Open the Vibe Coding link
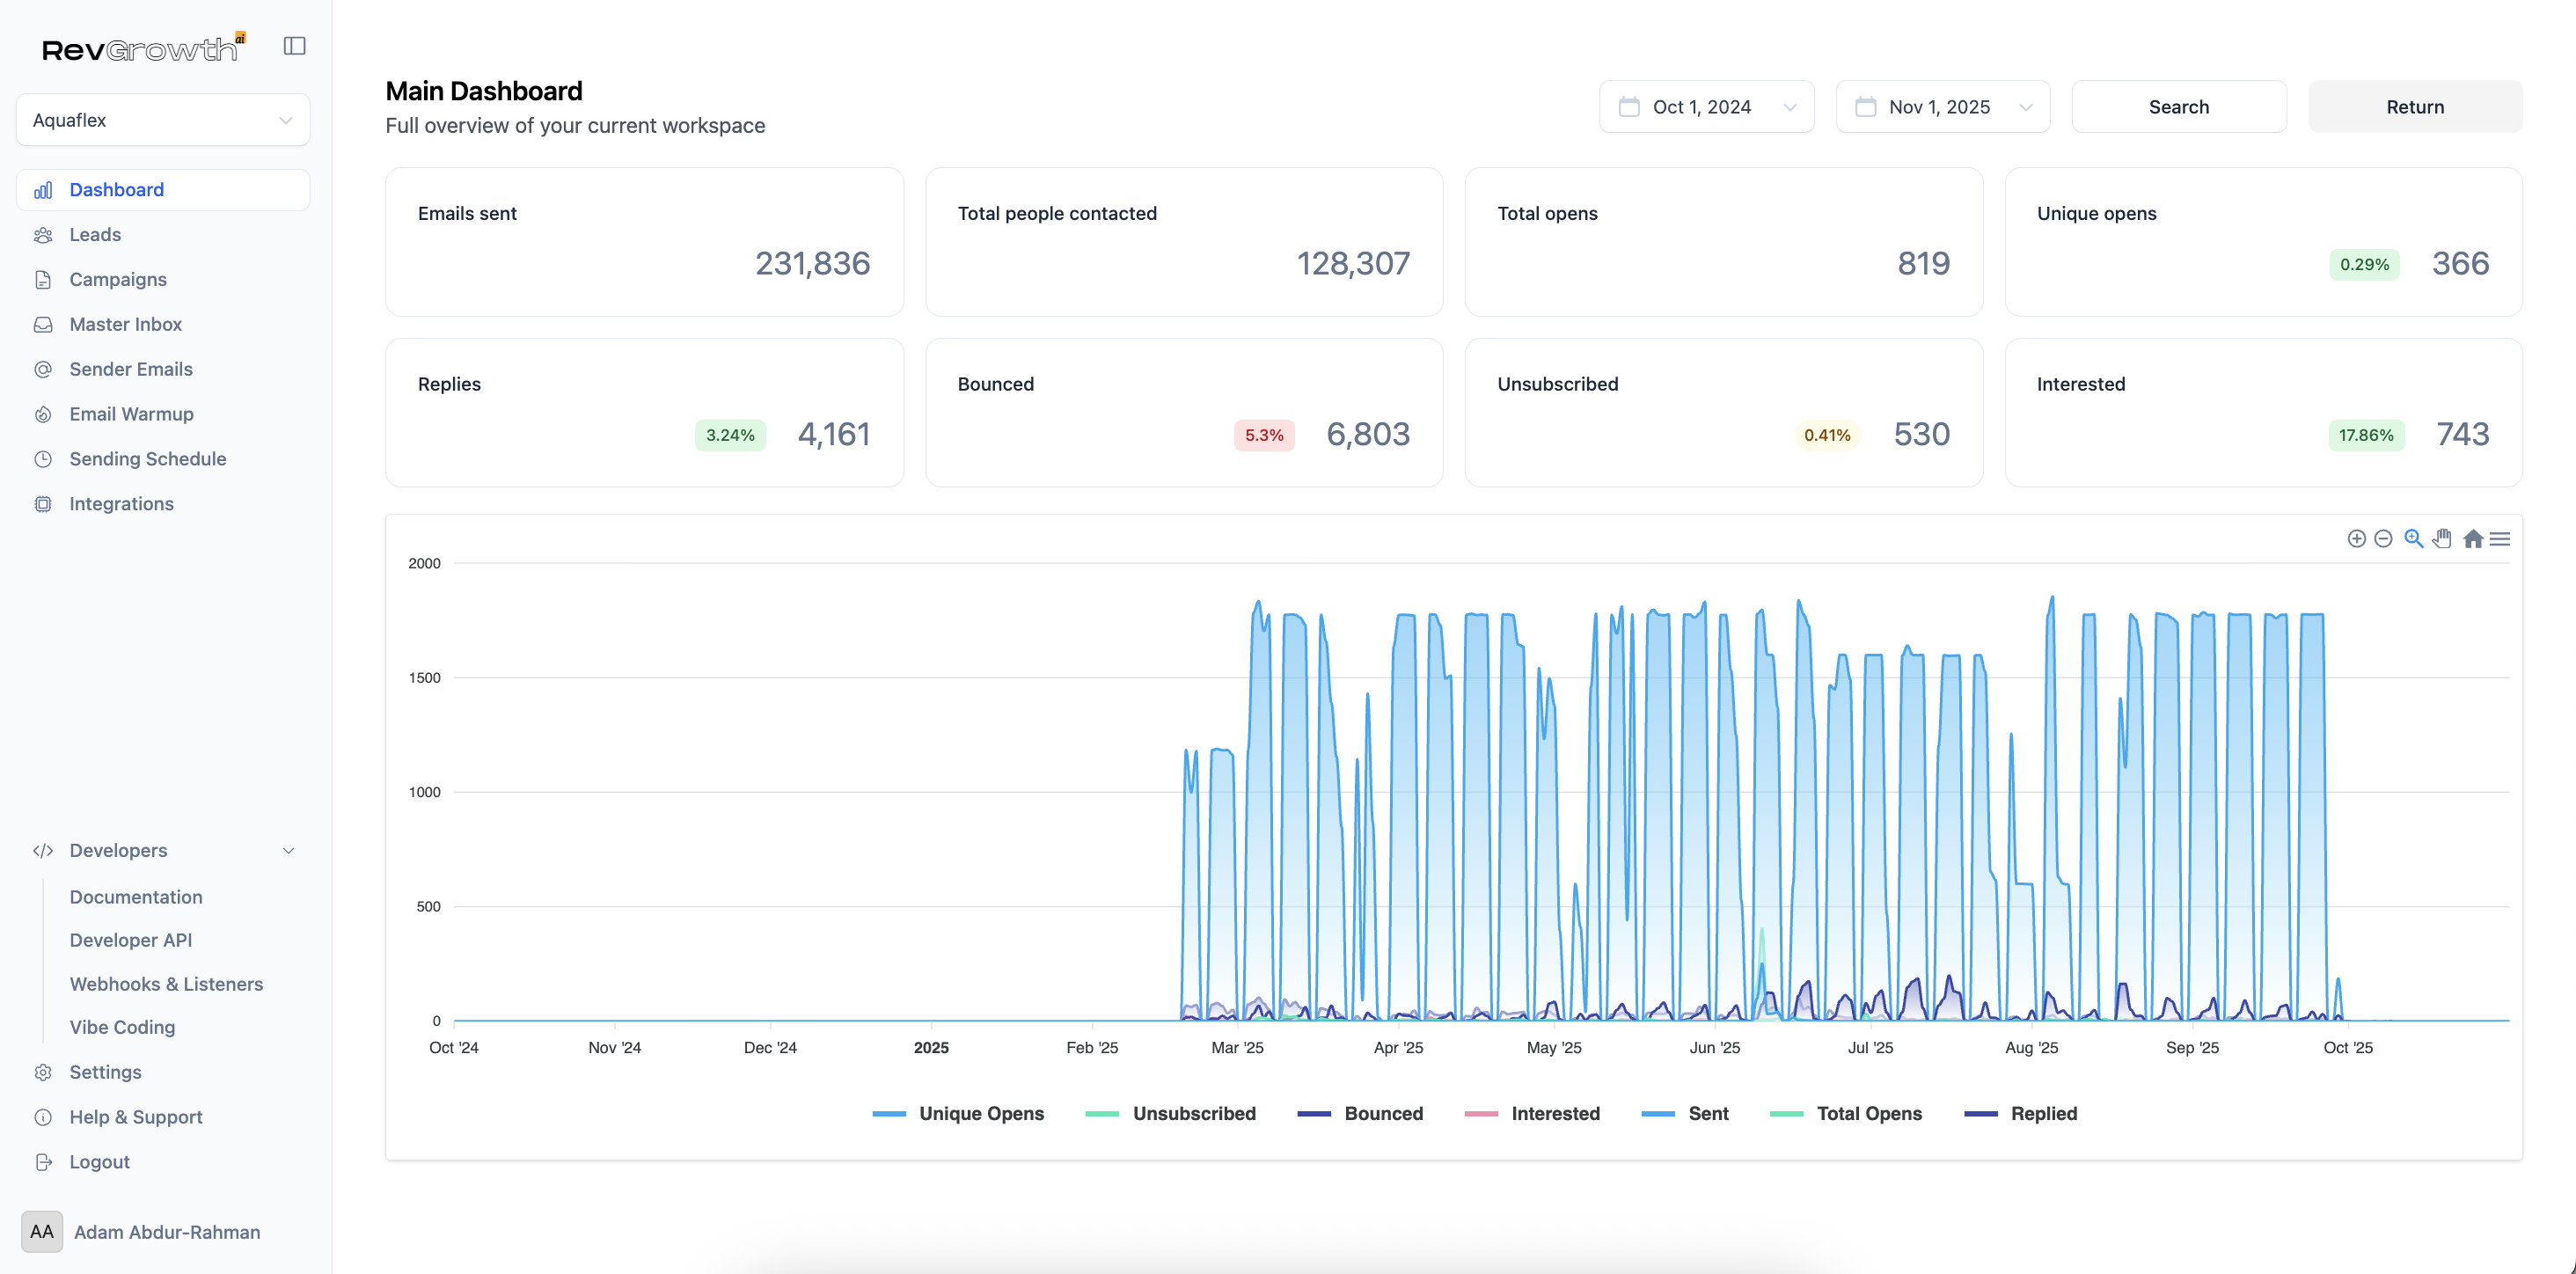 [122, 1028]
